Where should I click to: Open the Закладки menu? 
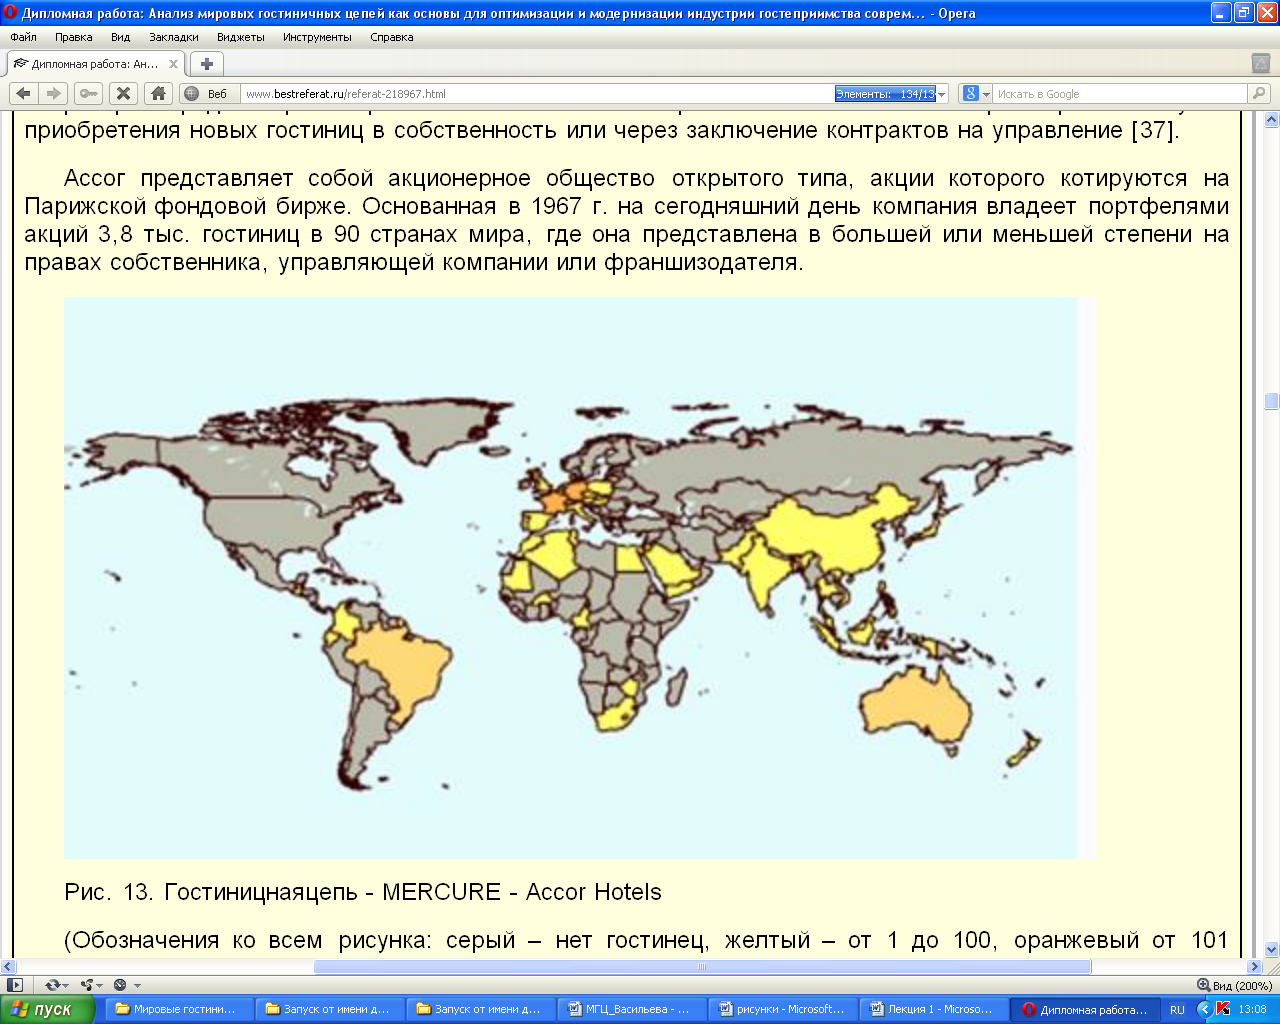(174, 37)
